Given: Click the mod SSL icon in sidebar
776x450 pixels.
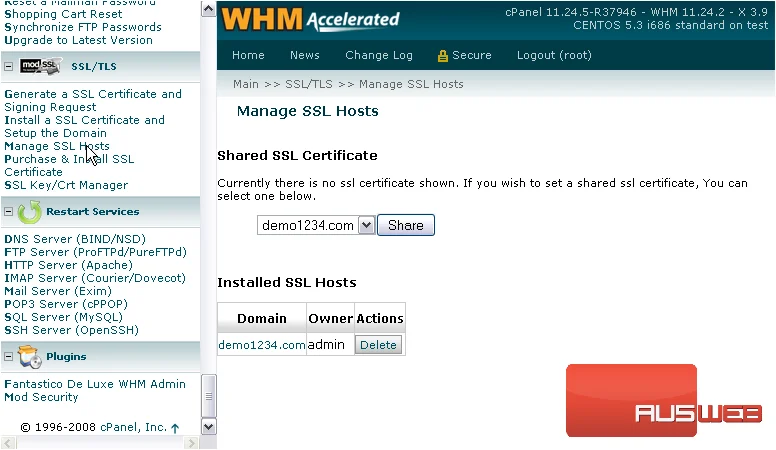Looking at the screenshot, I should pos(41,66).
